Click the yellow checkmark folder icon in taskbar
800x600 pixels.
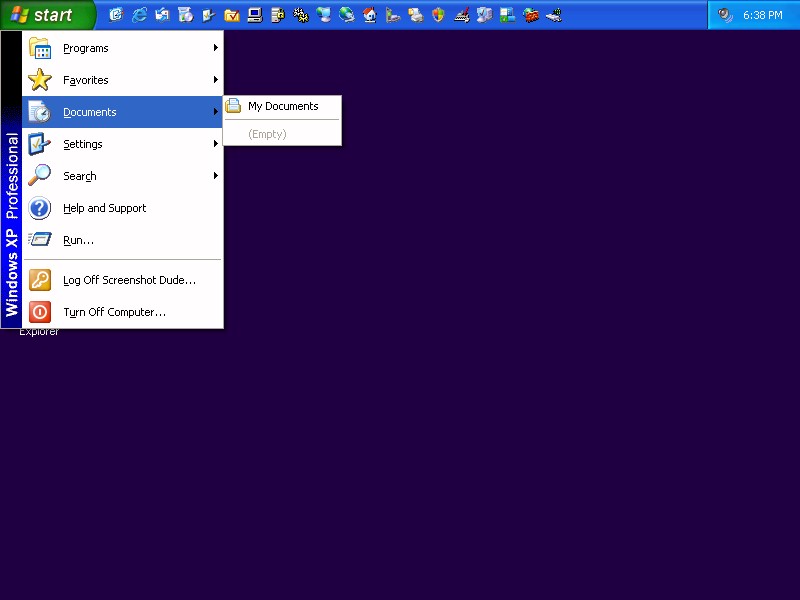231,15
